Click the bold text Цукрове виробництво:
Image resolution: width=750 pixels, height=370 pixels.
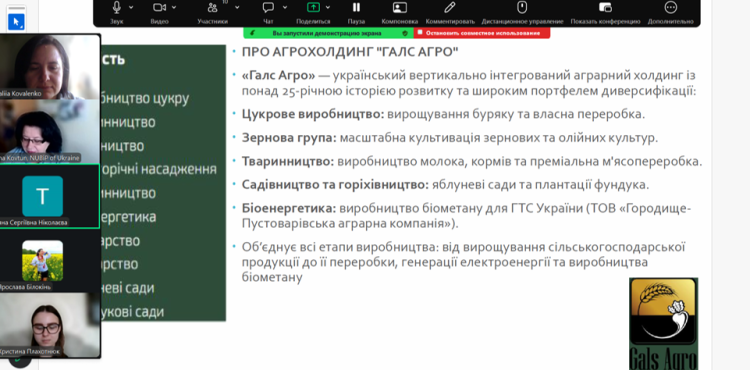point(313,114)
